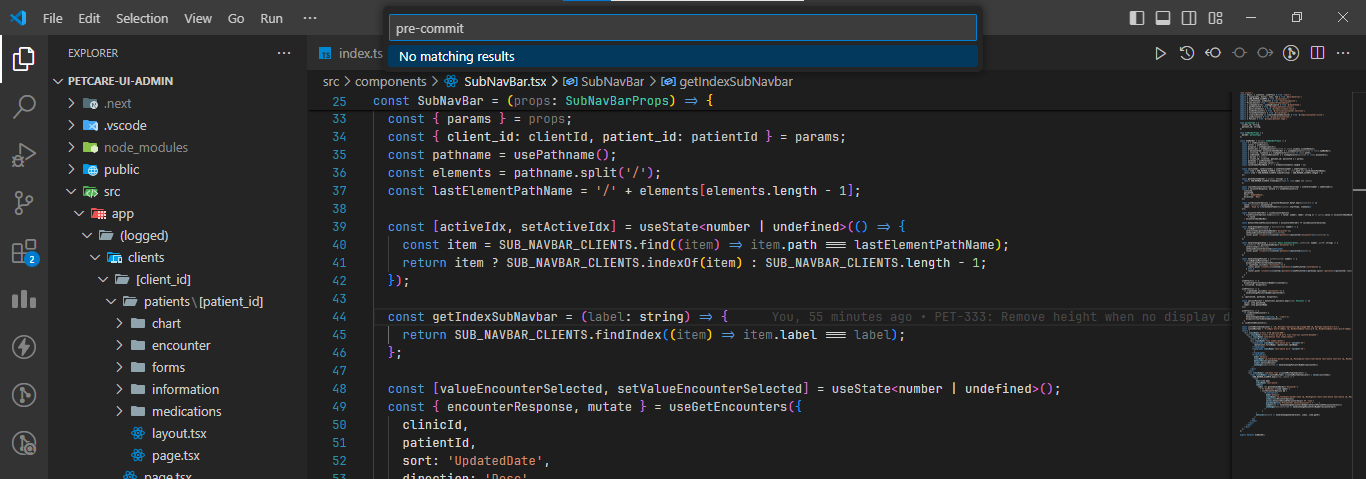This screenshot has width=1366, height=479.
Task: Open the Run and Debug view
Action: [24, 155]
